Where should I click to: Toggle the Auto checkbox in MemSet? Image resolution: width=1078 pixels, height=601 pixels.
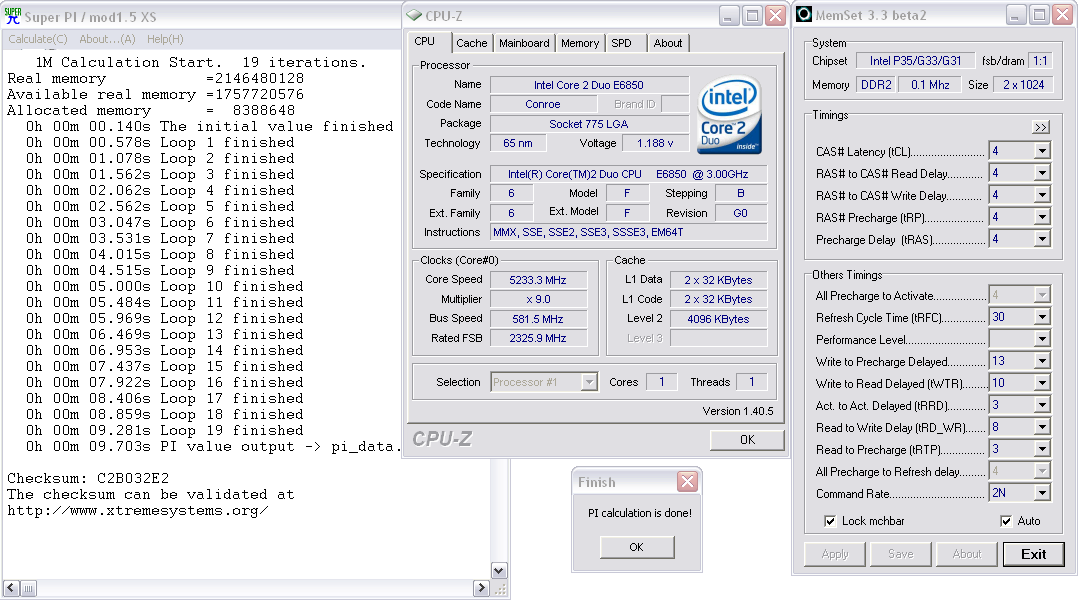coord(1006,521)
